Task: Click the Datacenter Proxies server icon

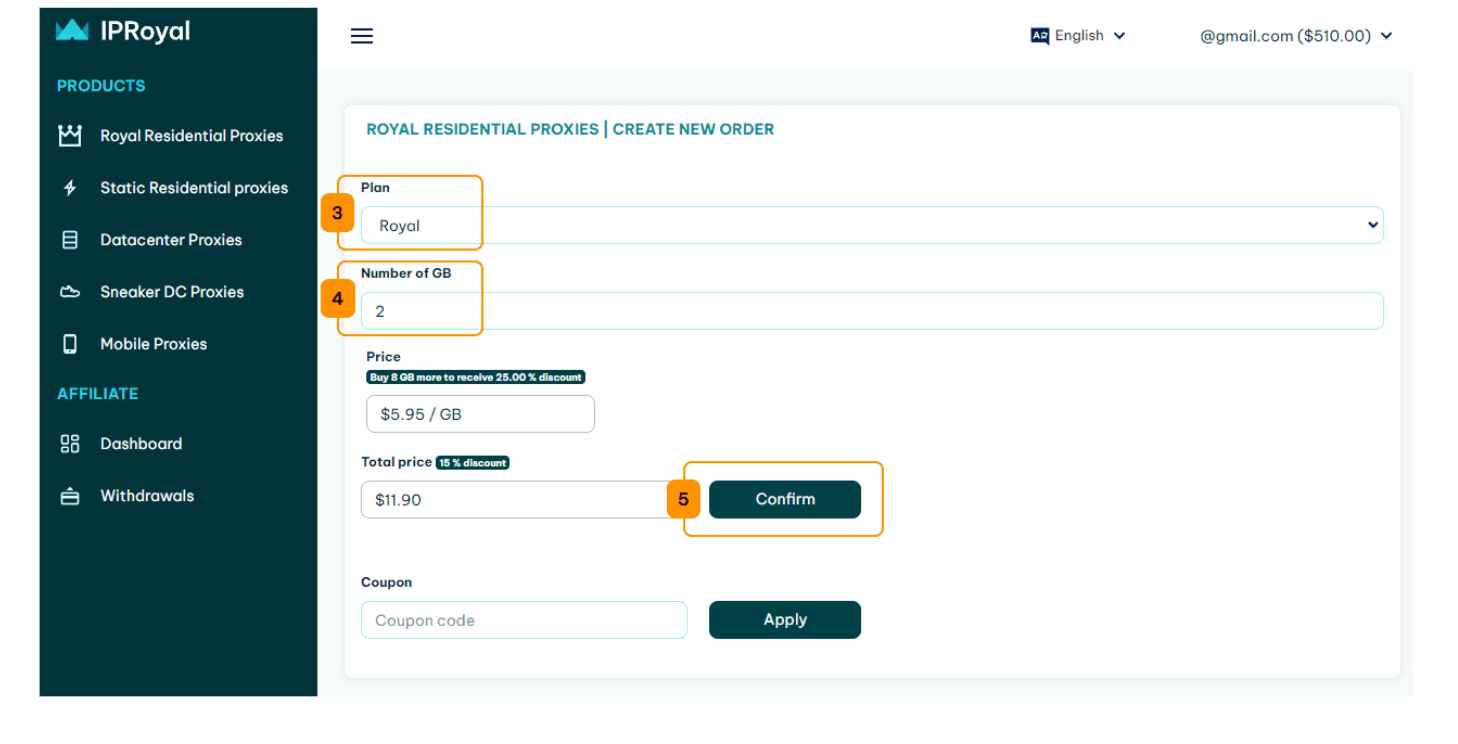Action: (70, 240)
